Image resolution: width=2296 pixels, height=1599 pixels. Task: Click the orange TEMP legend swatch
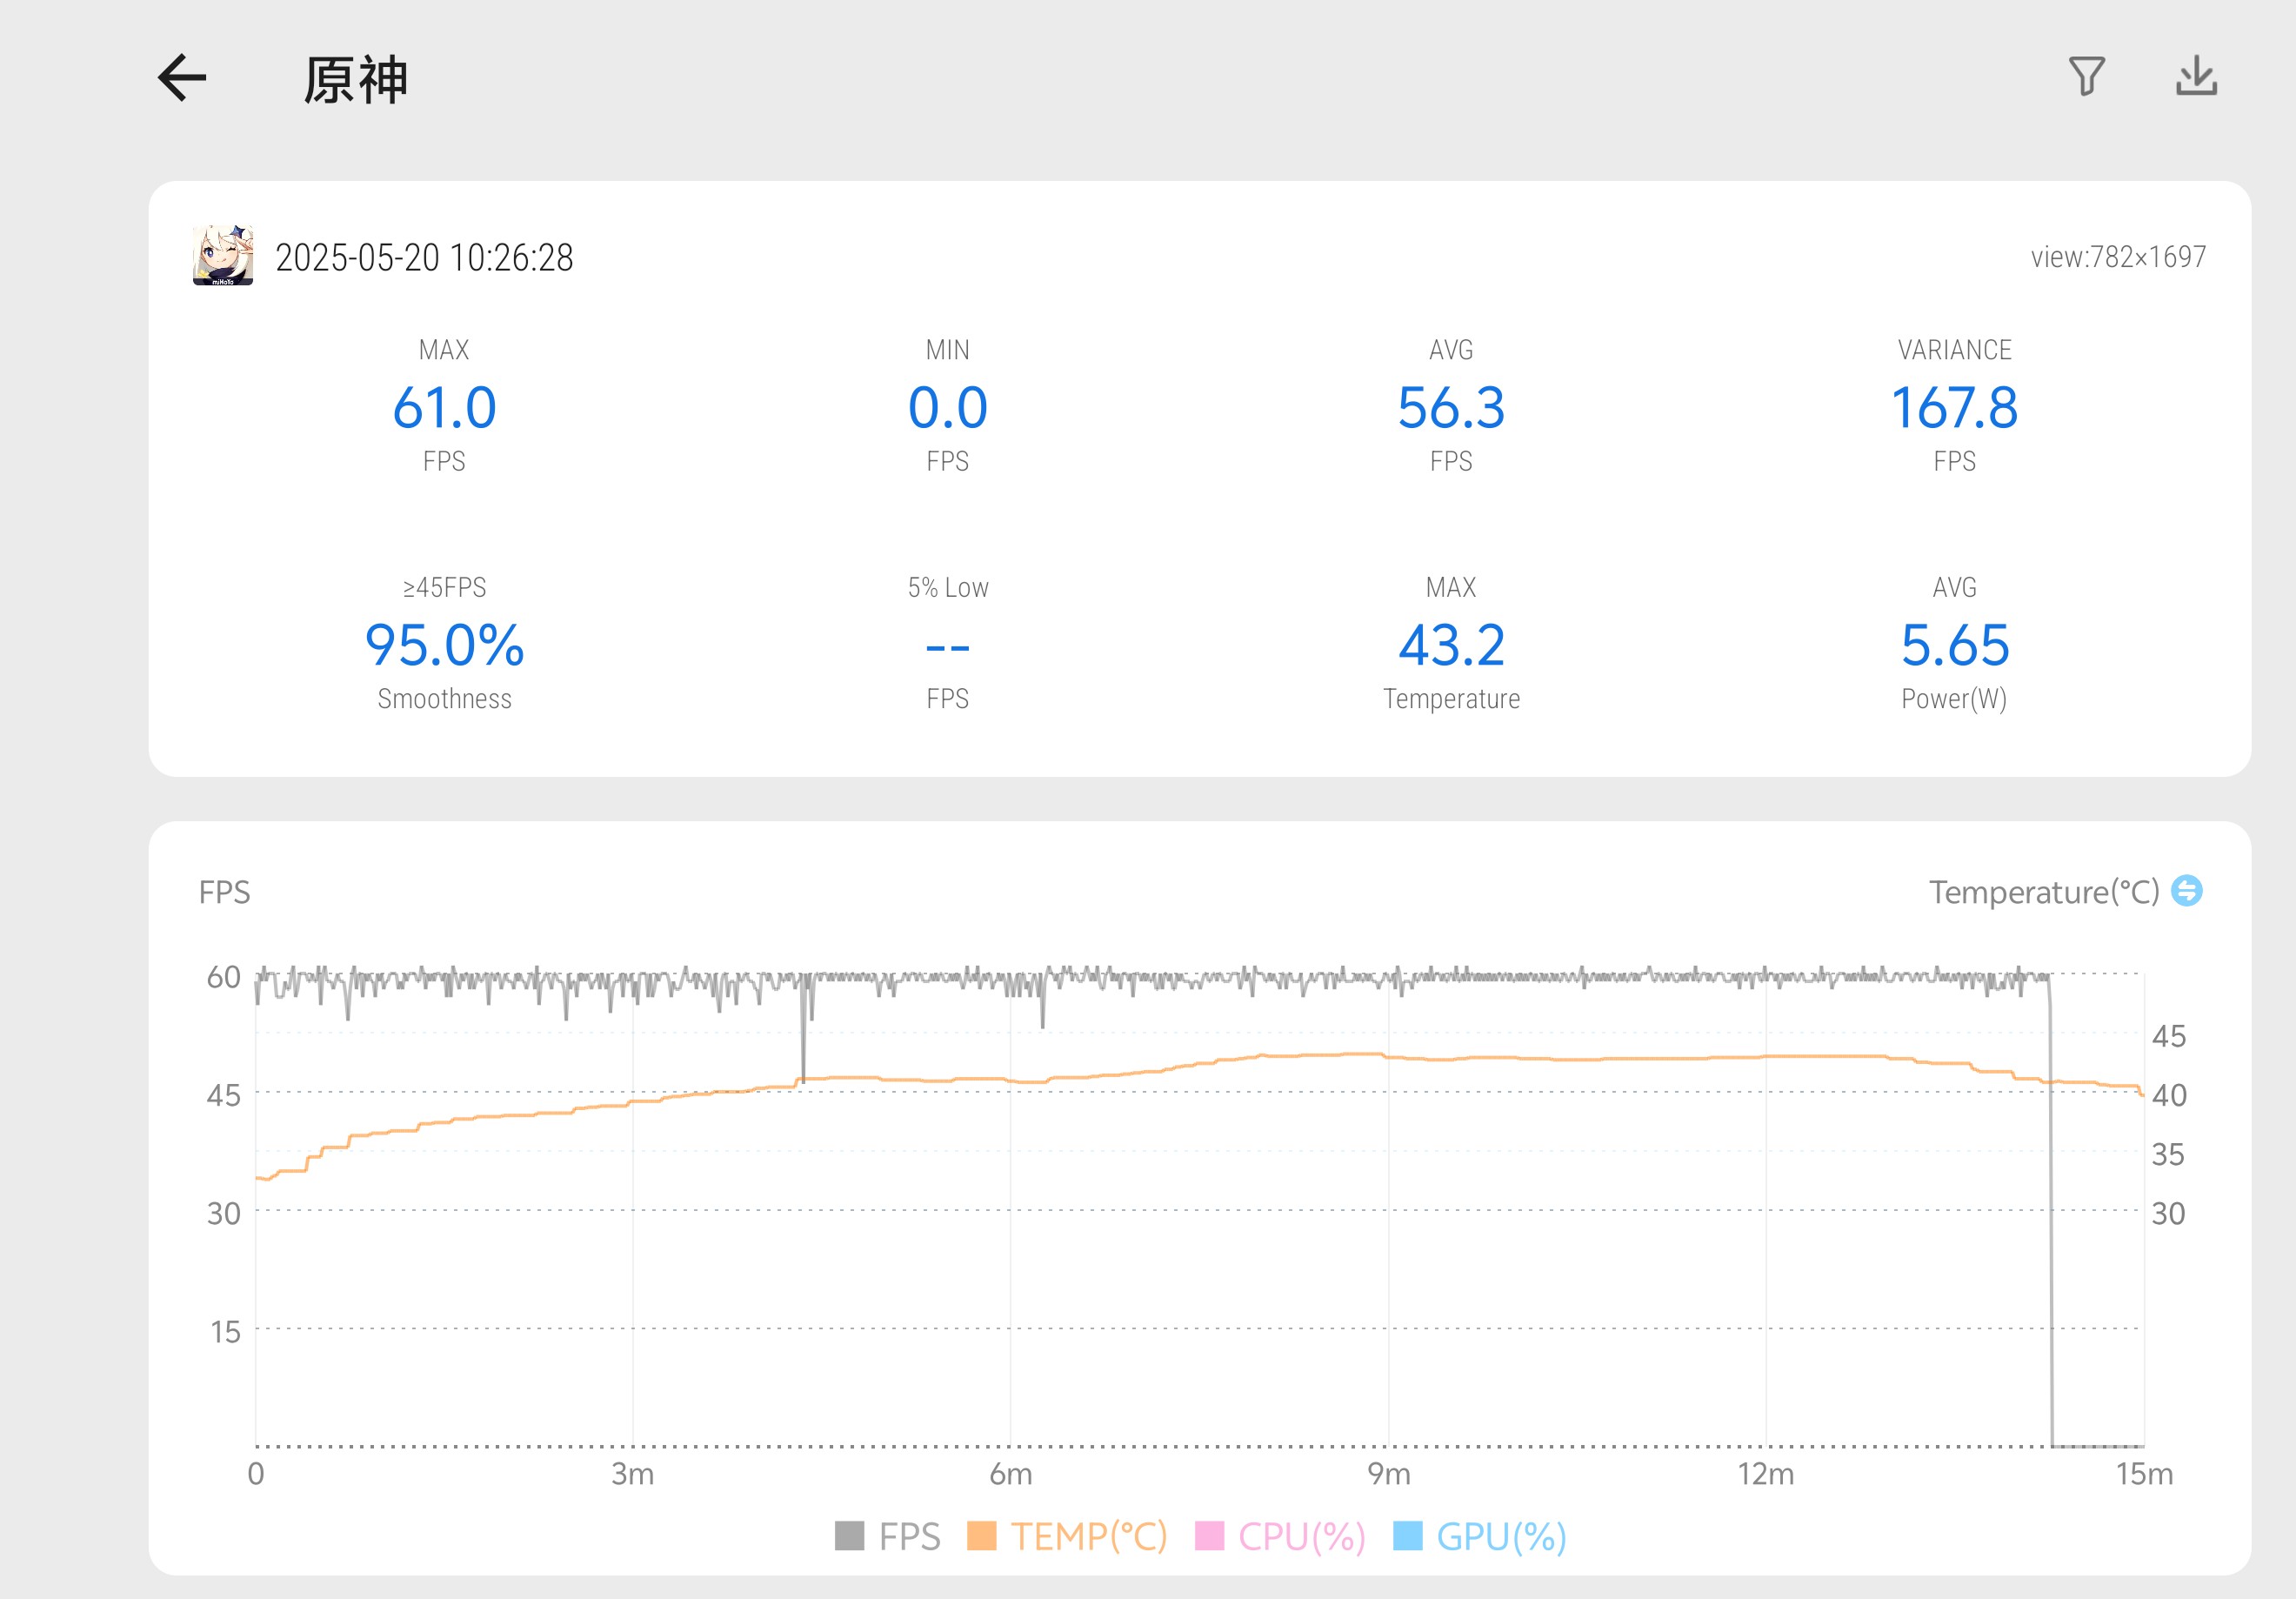click(x=982, y=1536)
